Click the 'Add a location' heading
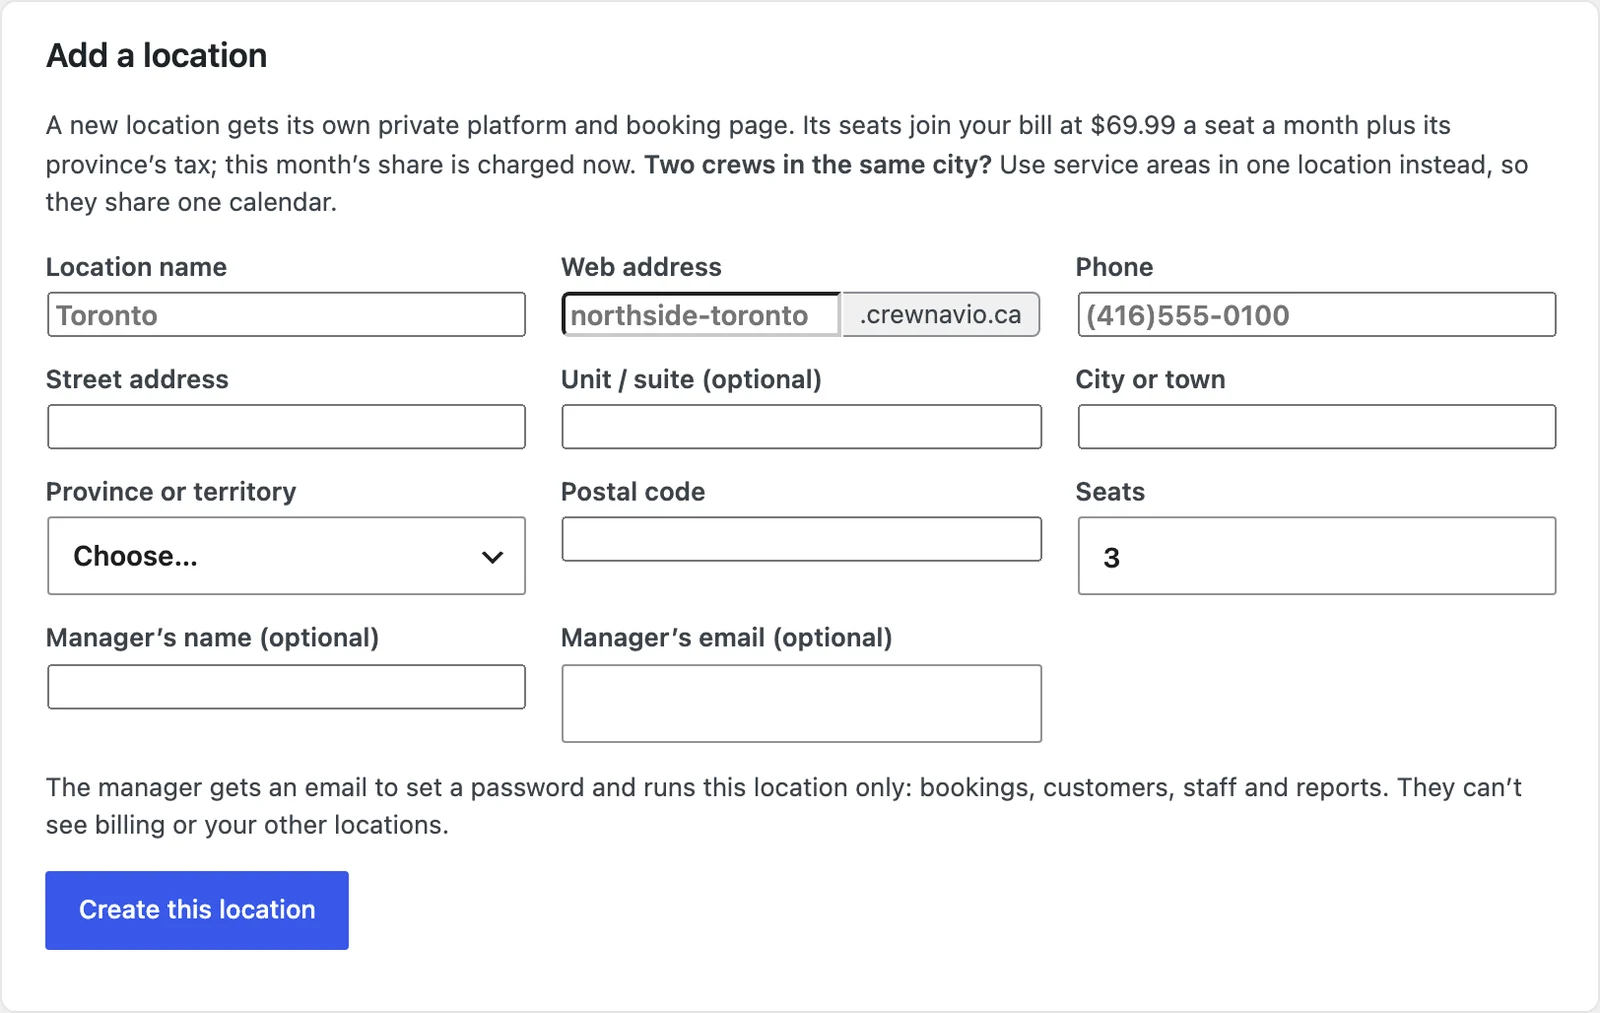The width and height of the screenshot is (1600, 1013). coord(157,56)
